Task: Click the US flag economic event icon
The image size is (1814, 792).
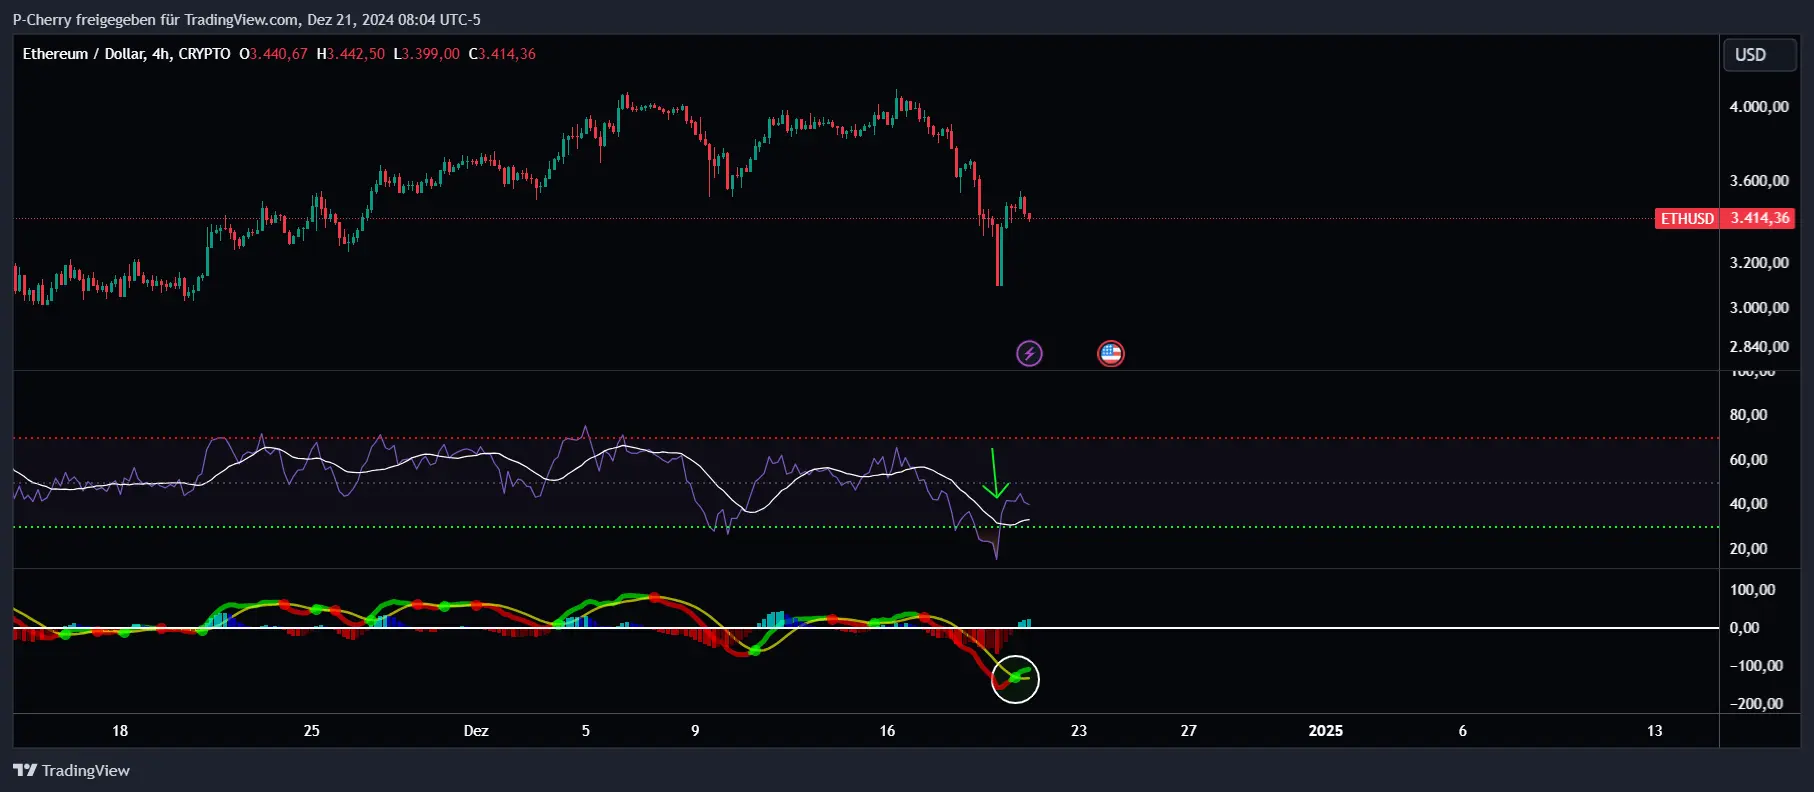Action: [1111, 353]
